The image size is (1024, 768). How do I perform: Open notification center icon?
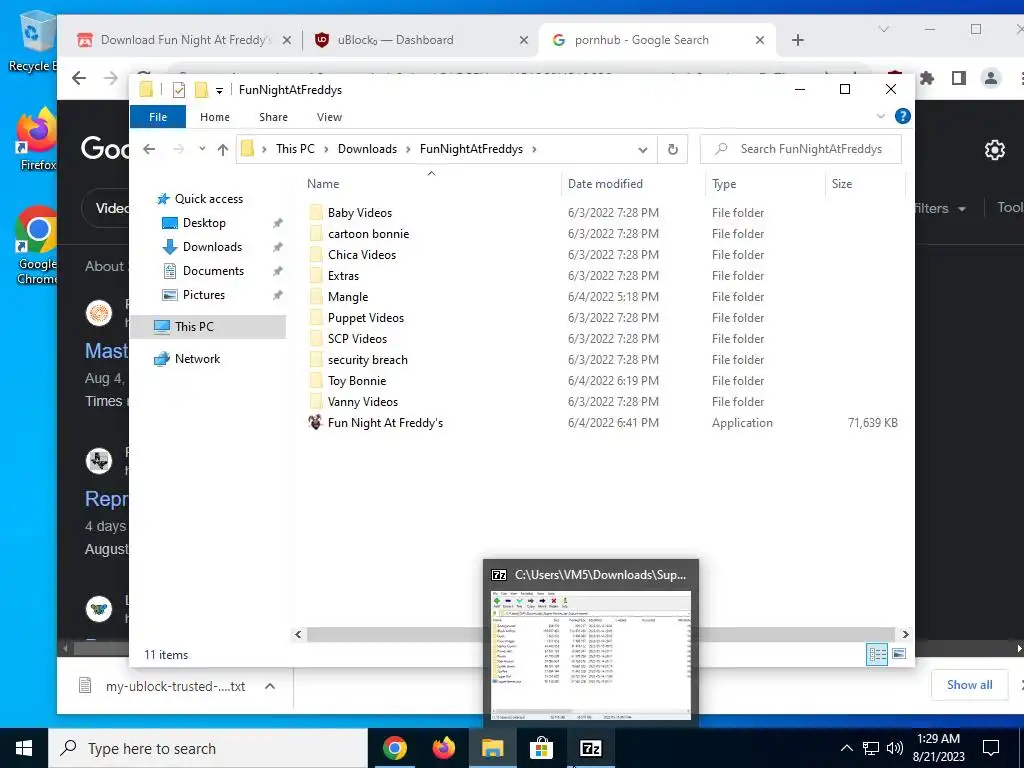point(991,748)
